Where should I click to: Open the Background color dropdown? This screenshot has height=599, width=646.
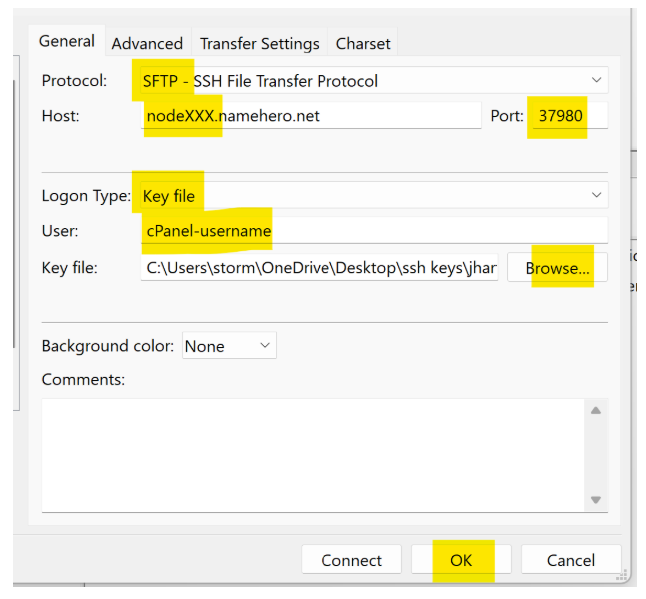click(x=228, y=346)
